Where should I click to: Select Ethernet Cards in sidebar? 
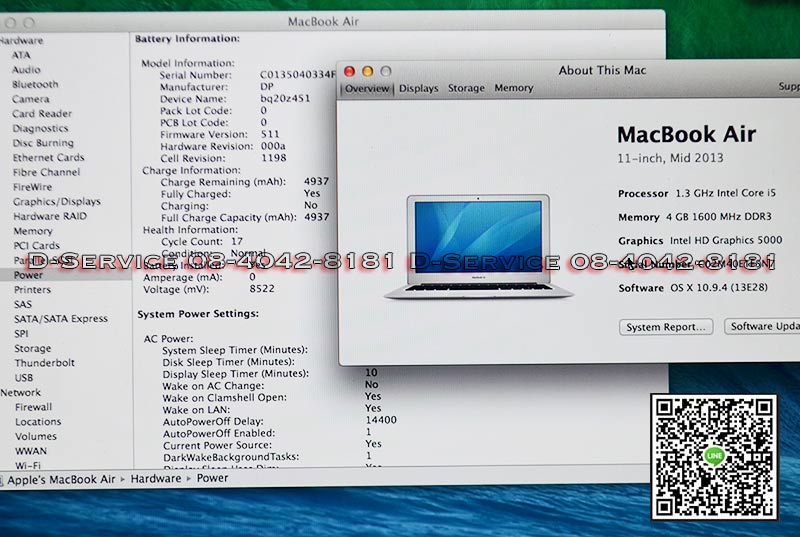tap(48, 158)
